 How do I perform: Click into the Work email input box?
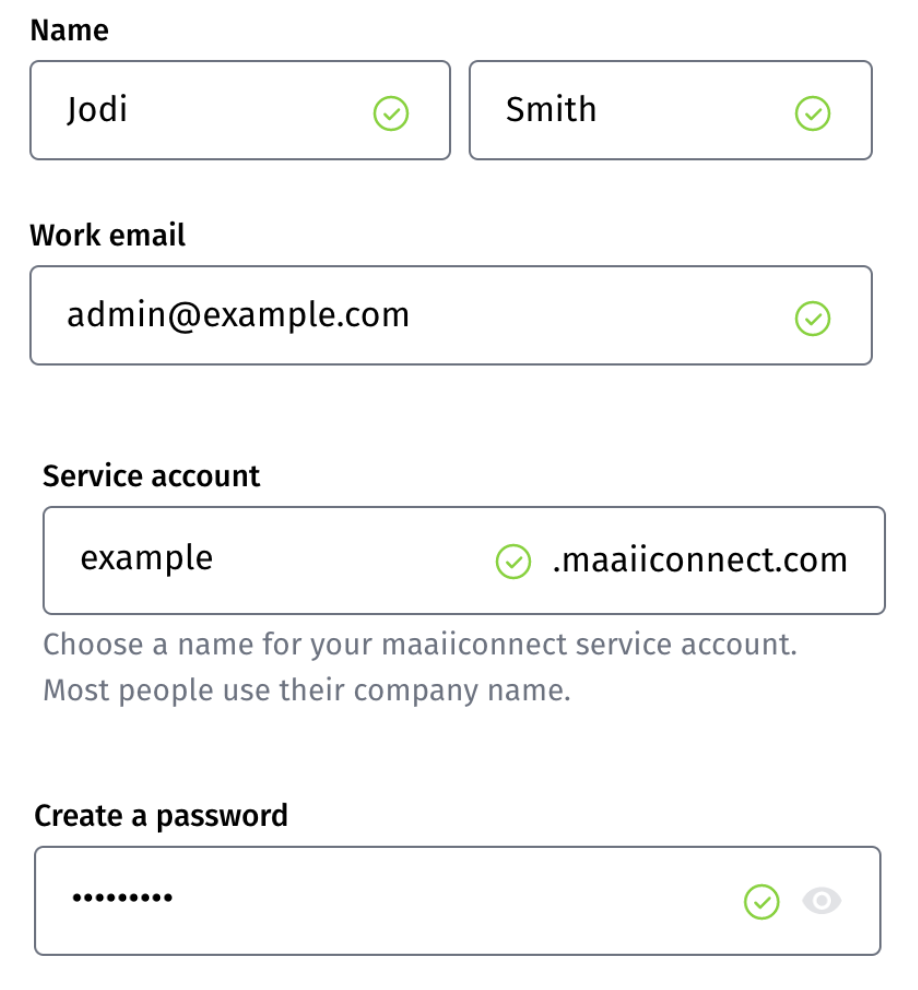tap(451, 315)
